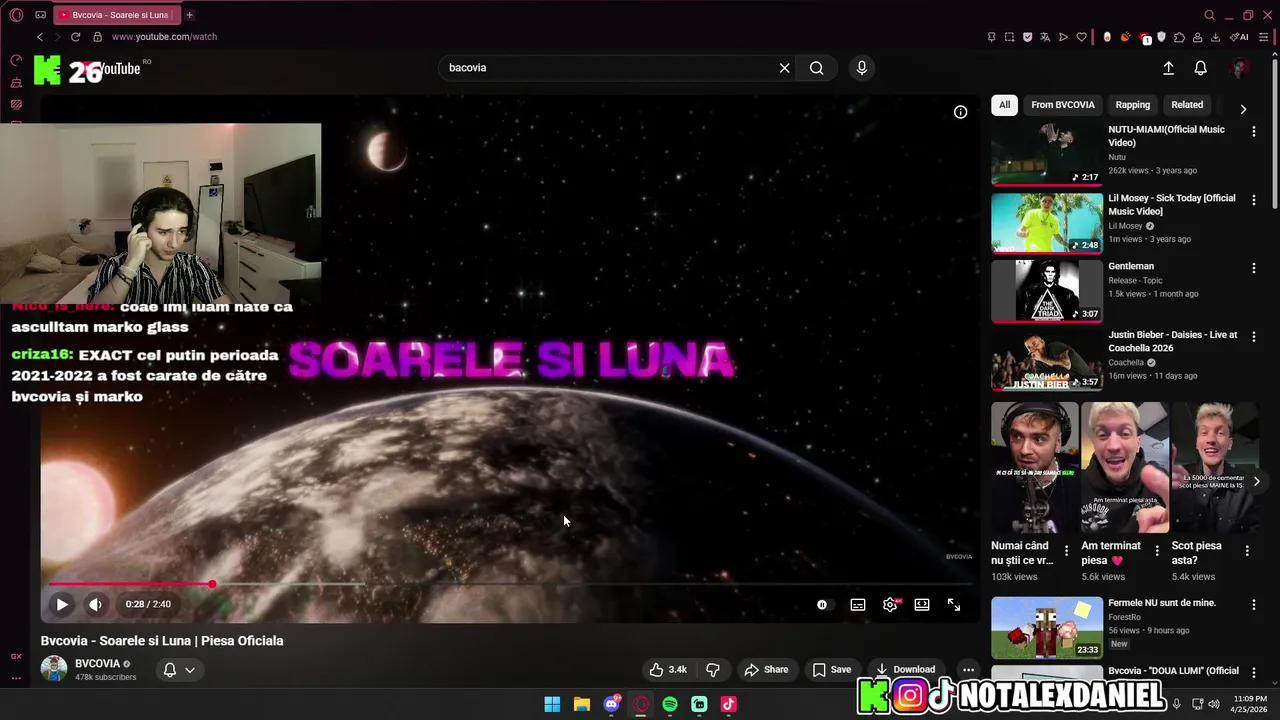This screenshot has width=1280, height=720.
Task: Click the search magnifier button
Action: (817, 68)
